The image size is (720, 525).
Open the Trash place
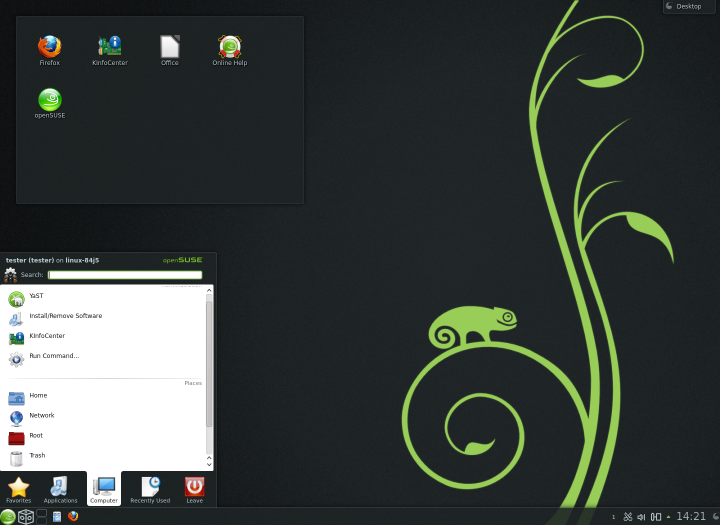click(36, 456)
